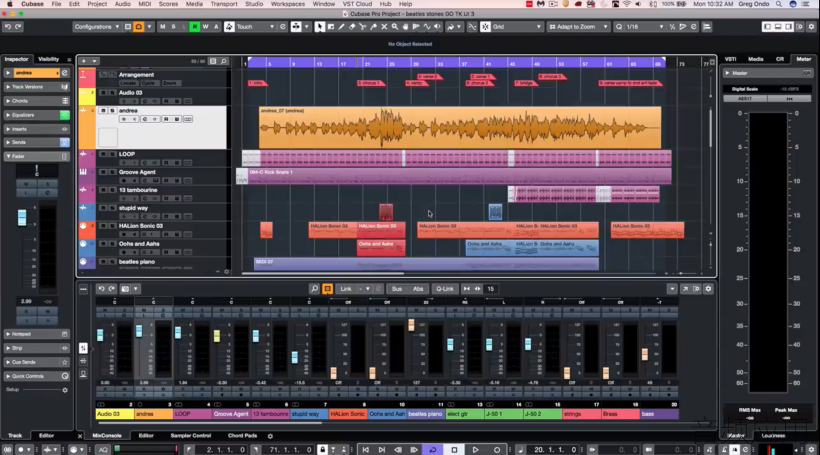This screenshot has height=455, width=820.
Task: Click the Spotlight search icon in menu bar
Action: (779, 4)
